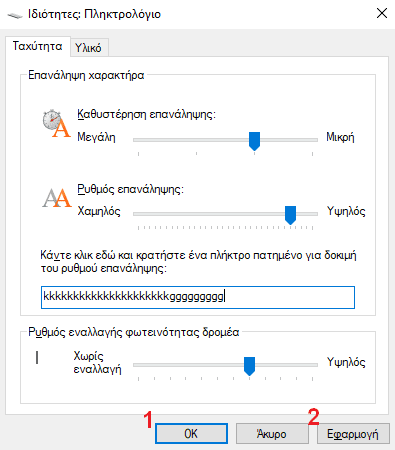
Task: Click the cursor blink rate slider thumb
Action: pyautogui.click(x=249, y=366)
